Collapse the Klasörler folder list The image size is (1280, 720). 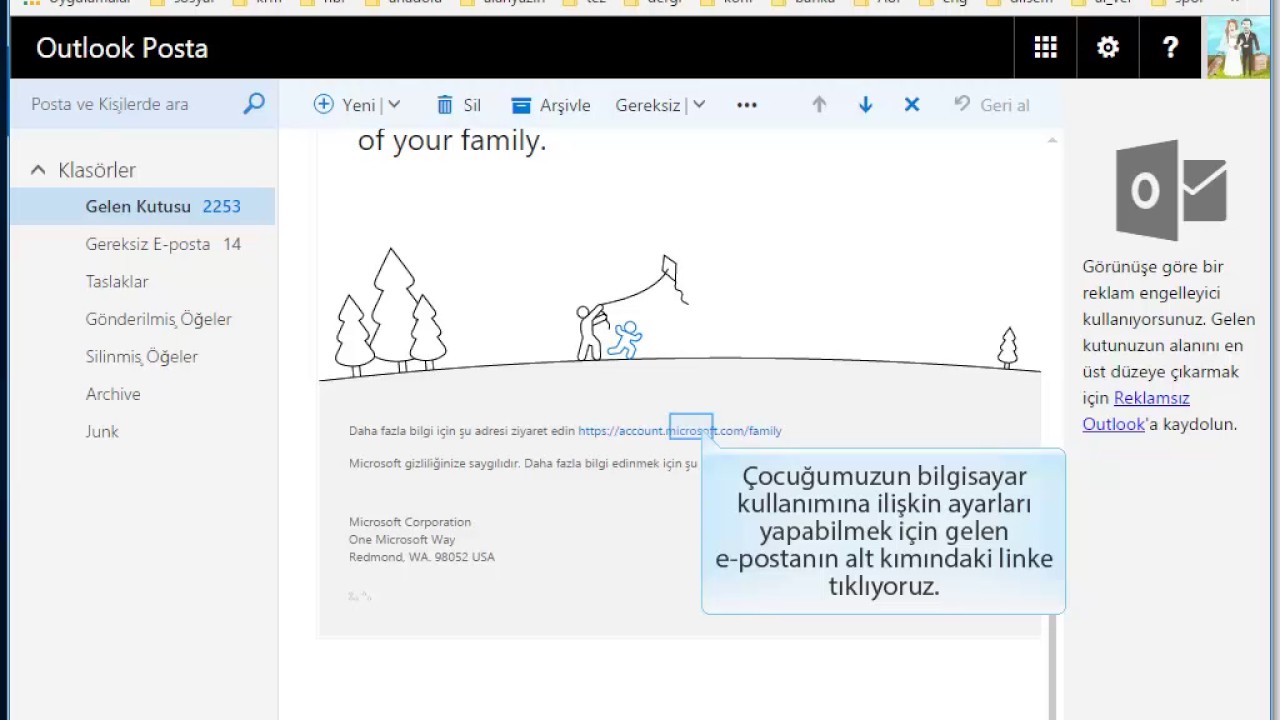tap(38, 170)
